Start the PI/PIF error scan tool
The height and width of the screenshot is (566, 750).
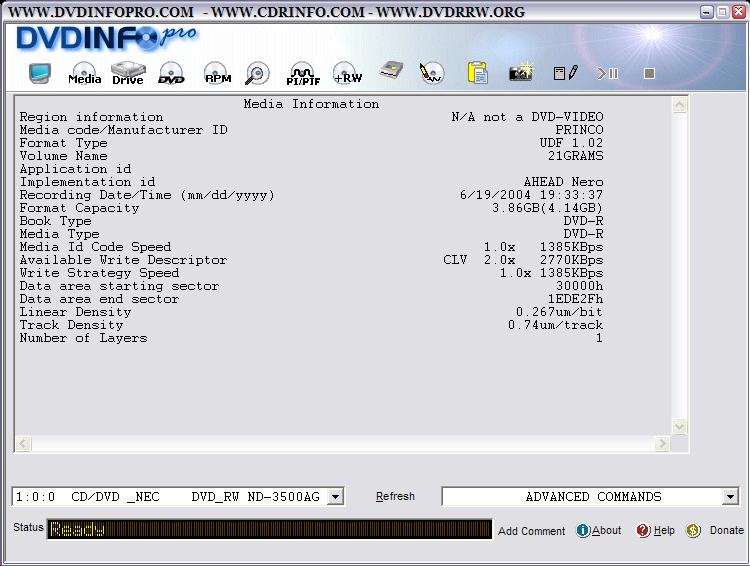[303, 74]
